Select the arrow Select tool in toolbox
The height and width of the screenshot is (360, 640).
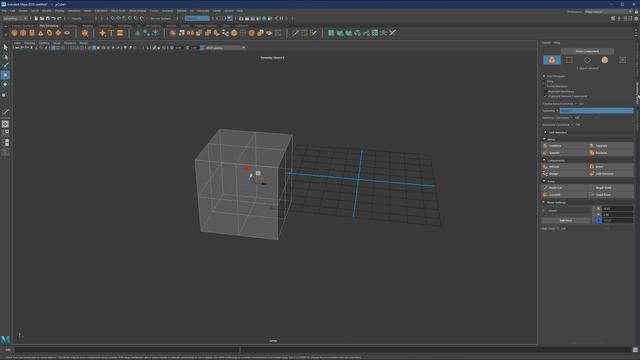click(x=5, y=48)
